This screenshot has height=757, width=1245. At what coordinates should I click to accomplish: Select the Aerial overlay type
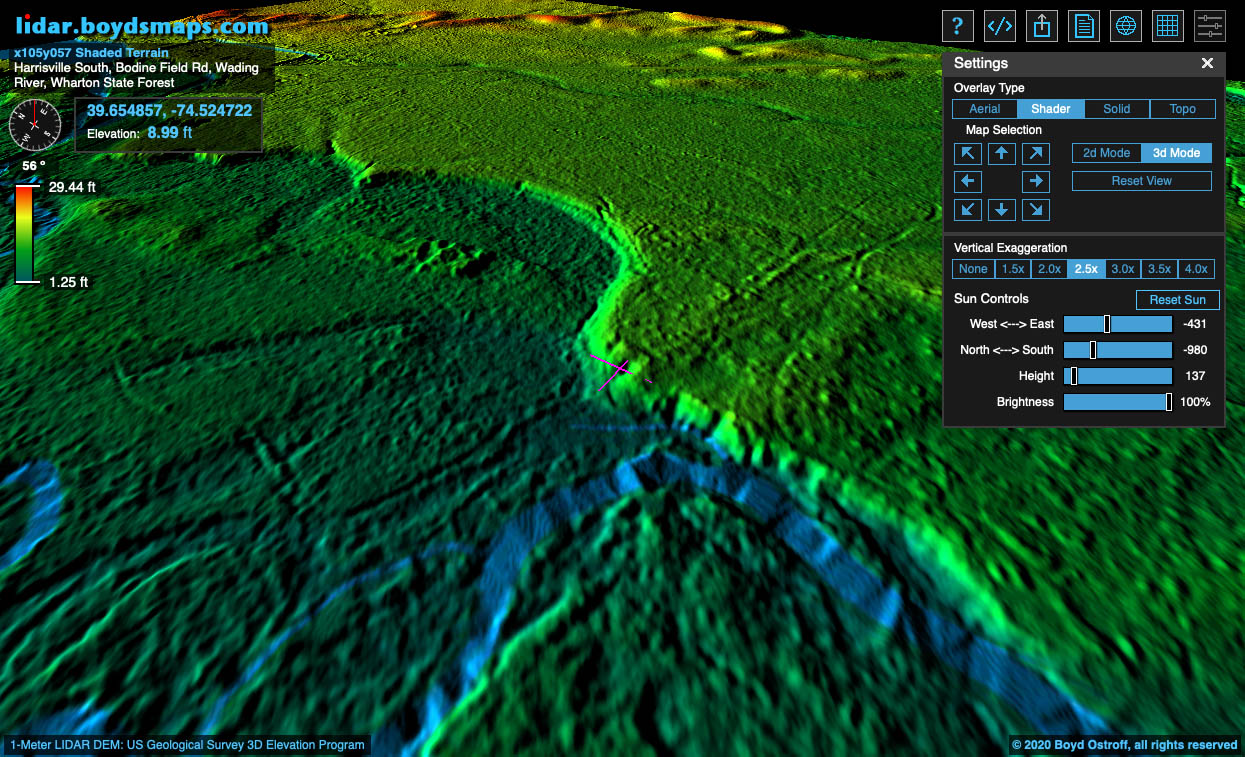tap(984, 109)
